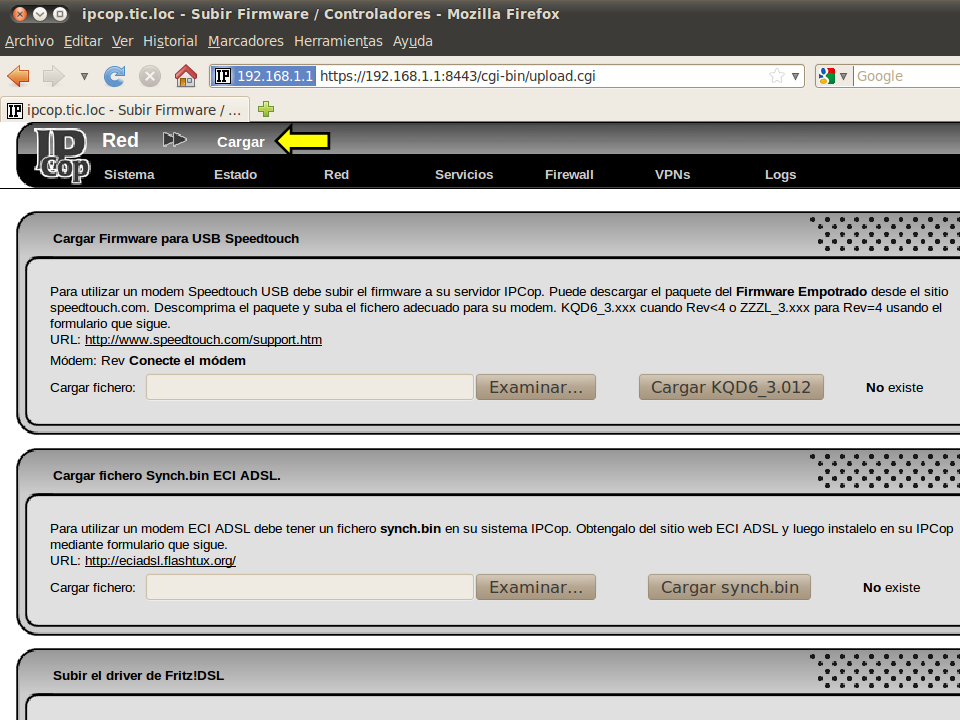Bookmark page with star icon
Screen dimensions: 960x720
point(777,76)
